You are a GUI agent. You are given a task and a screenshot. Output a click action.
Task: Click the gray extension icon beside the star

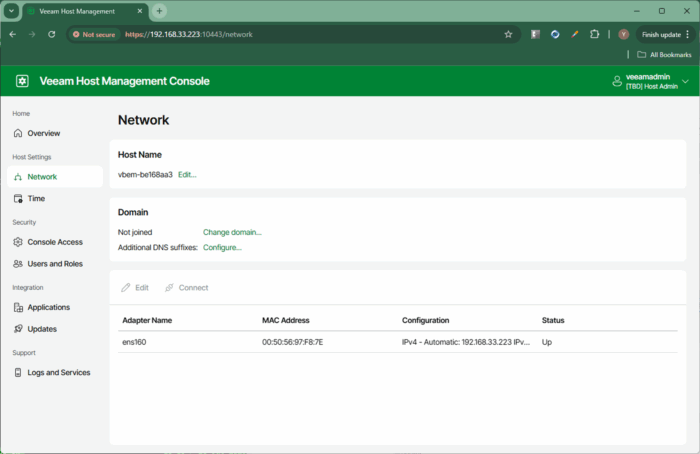tap(535, 34)
